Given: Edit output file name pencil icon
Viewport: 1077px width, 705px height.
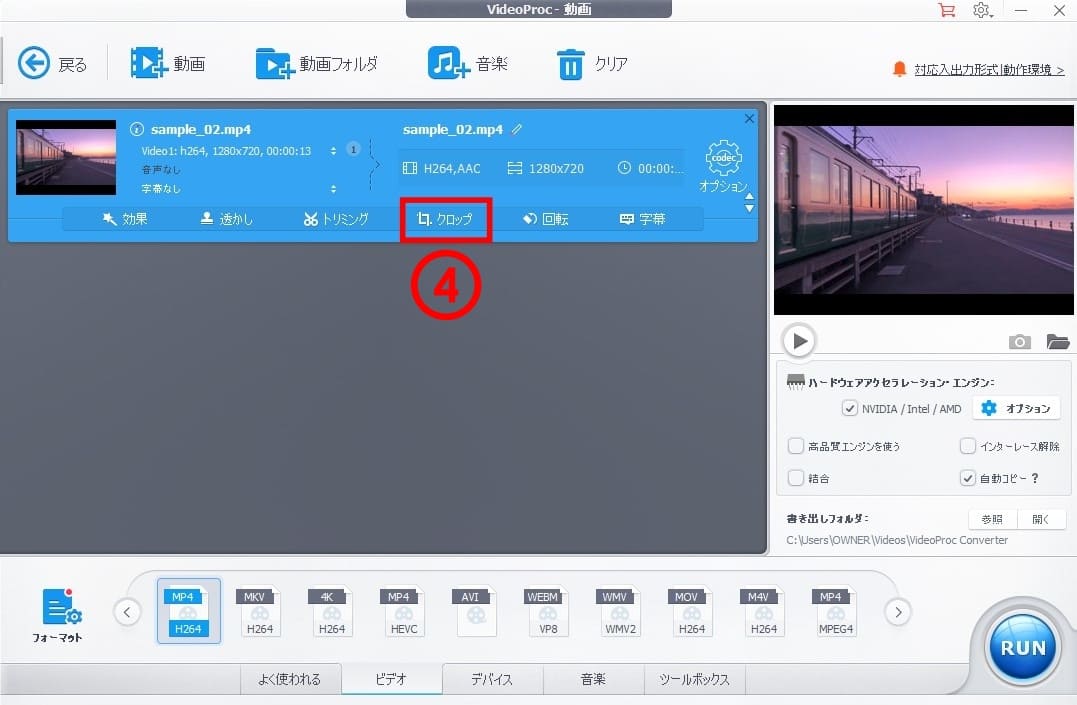Looking at the screenshot, I should click(517, 129).
